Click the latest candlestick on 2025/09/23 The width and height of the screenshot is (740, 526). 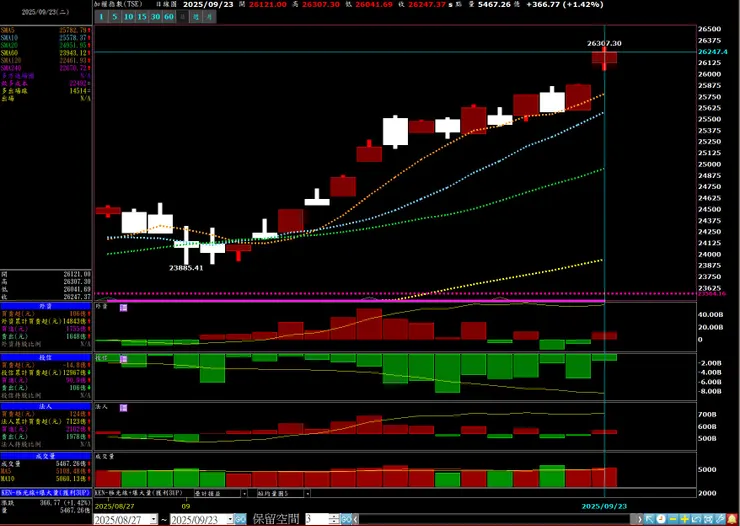604,58
